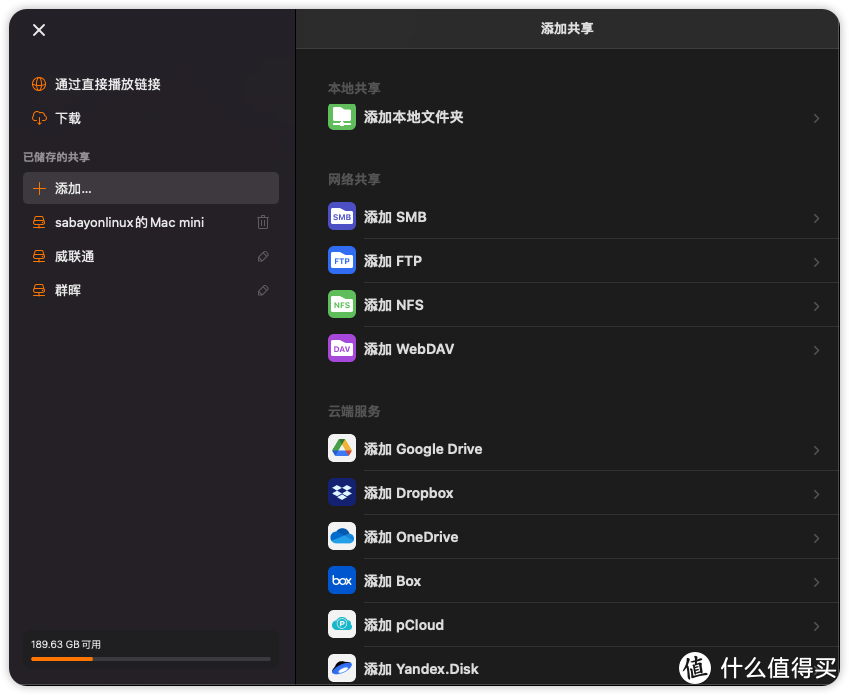Select 通过直接播放链接 in sidebar
Screen dimensions: 849x695
pyautogui.click(x=151, y=84)
